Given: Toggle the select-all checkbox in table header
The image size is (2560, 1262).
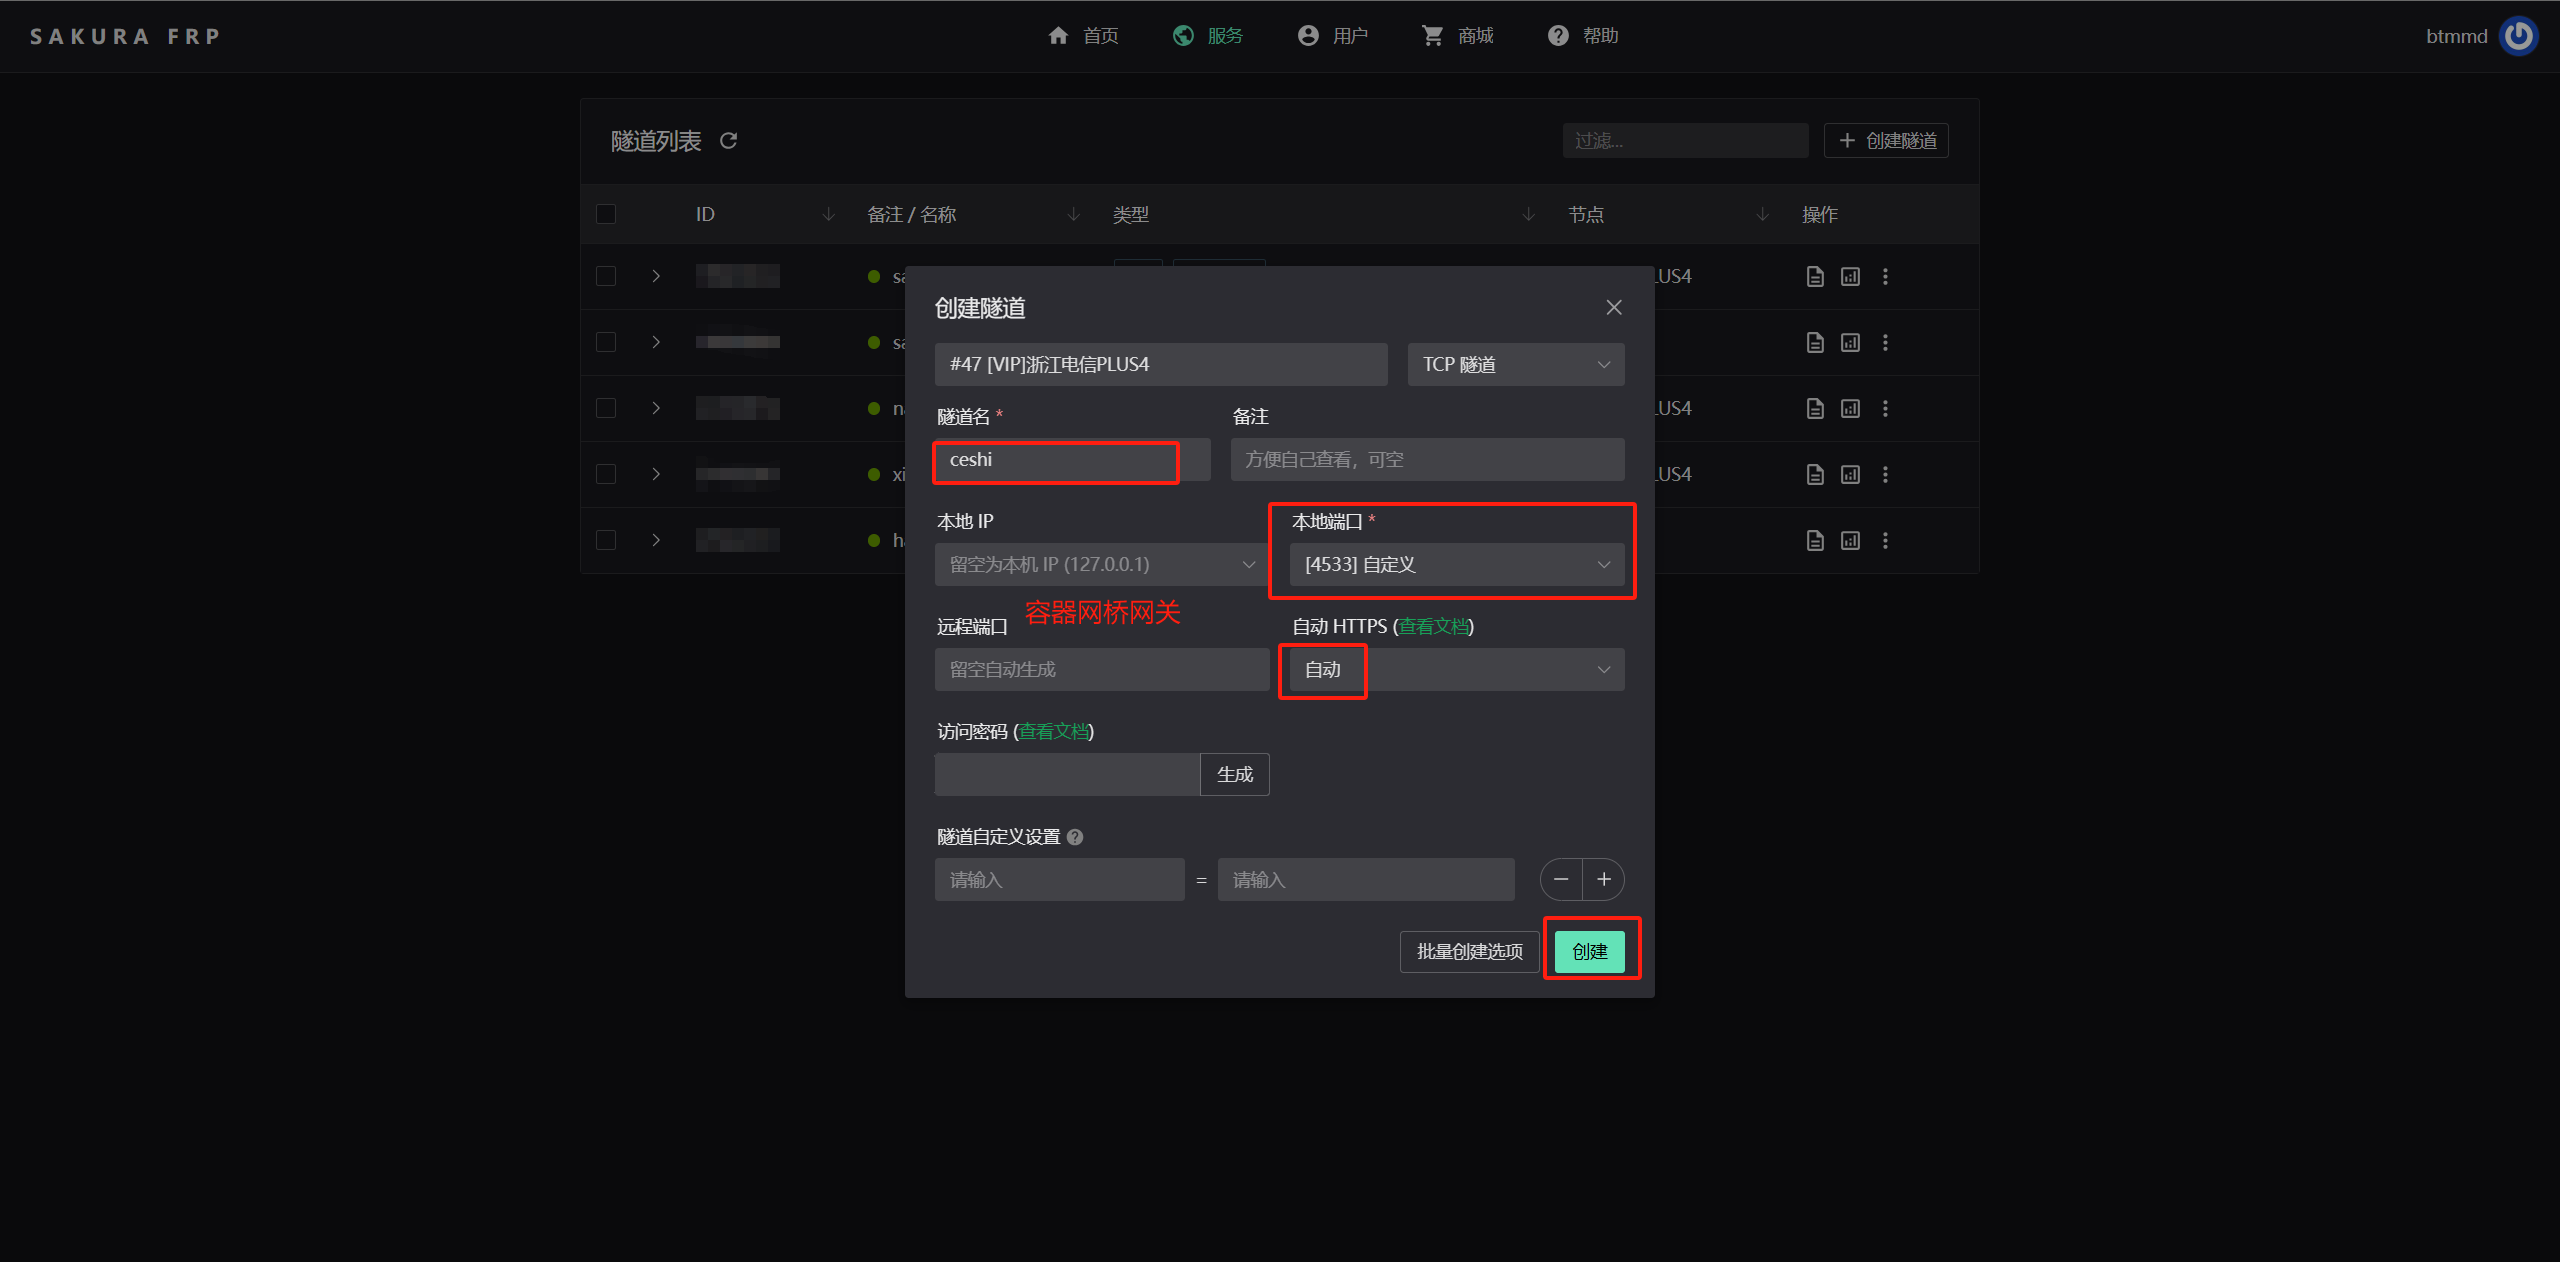Looking at the screenshot, I should (x=606, y=215).
